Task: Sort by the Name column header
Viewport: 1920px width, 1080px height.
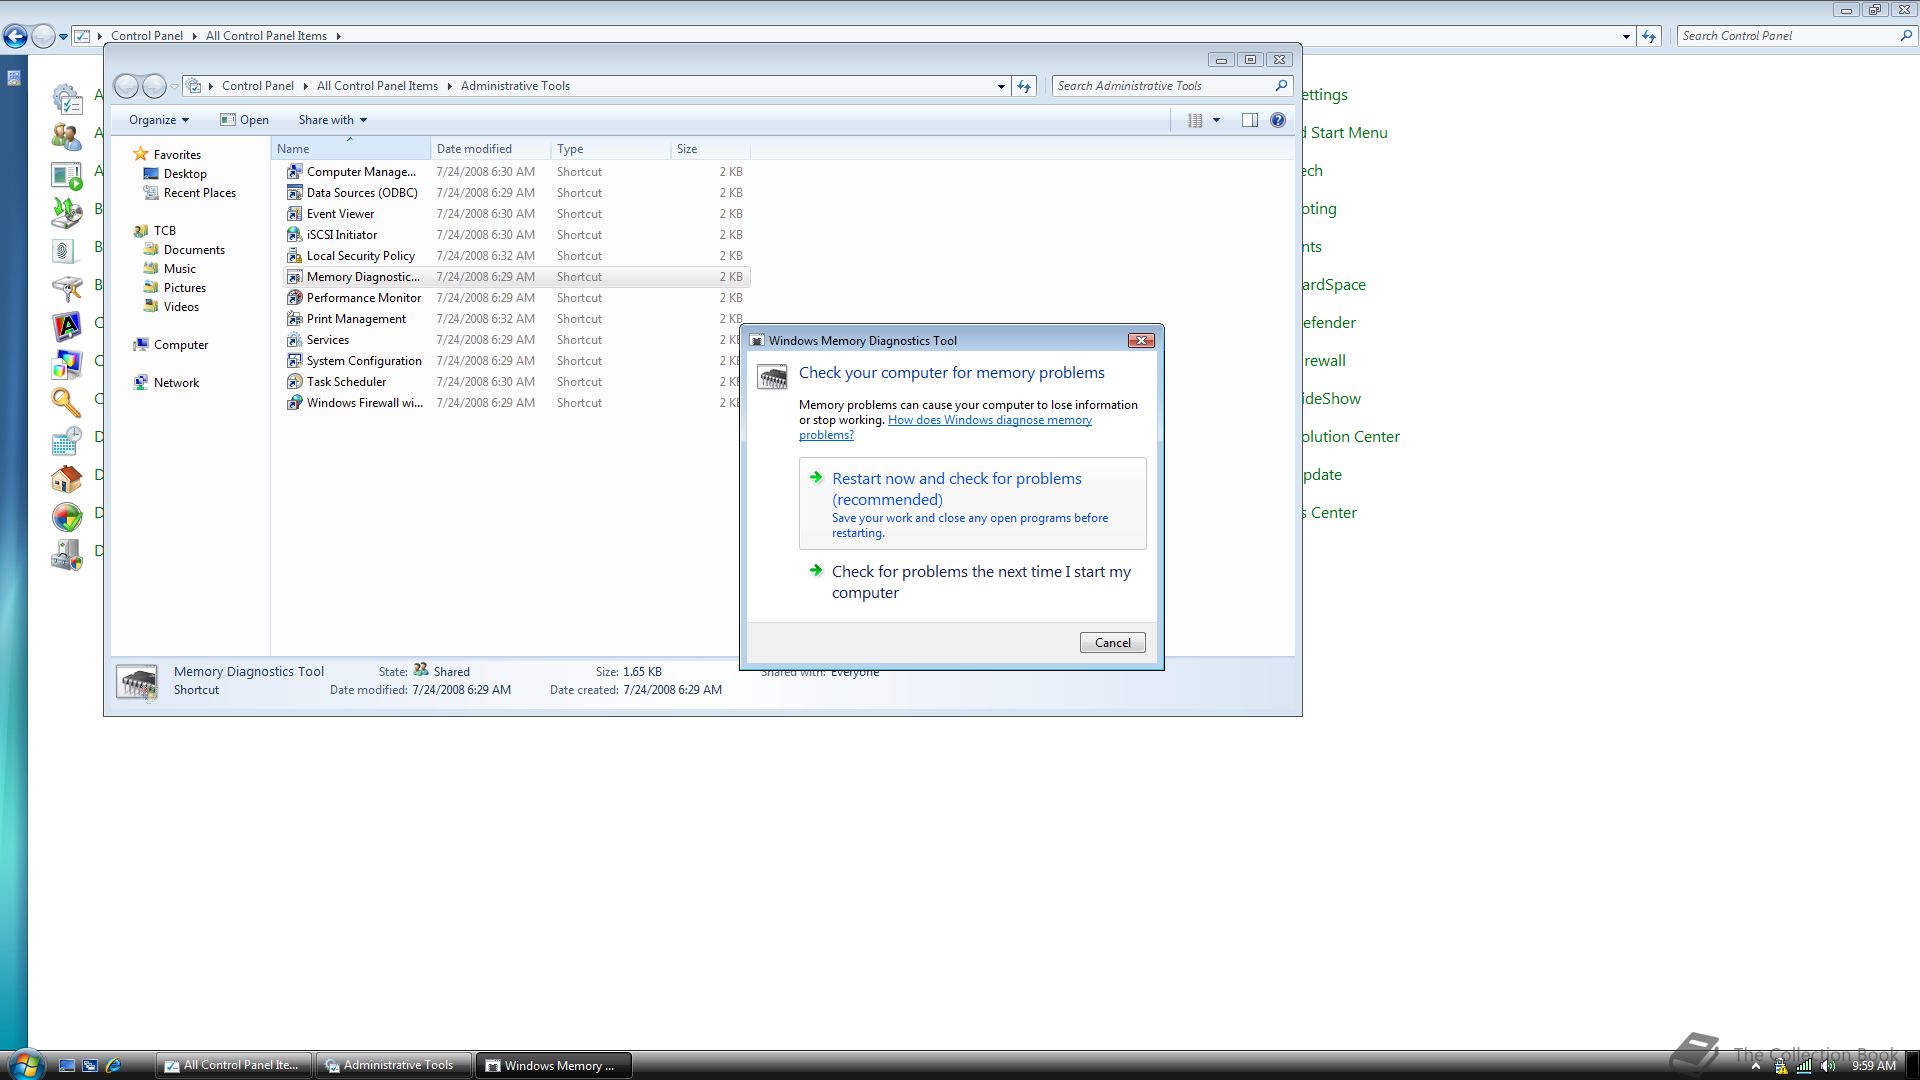Action: [350, 149]
